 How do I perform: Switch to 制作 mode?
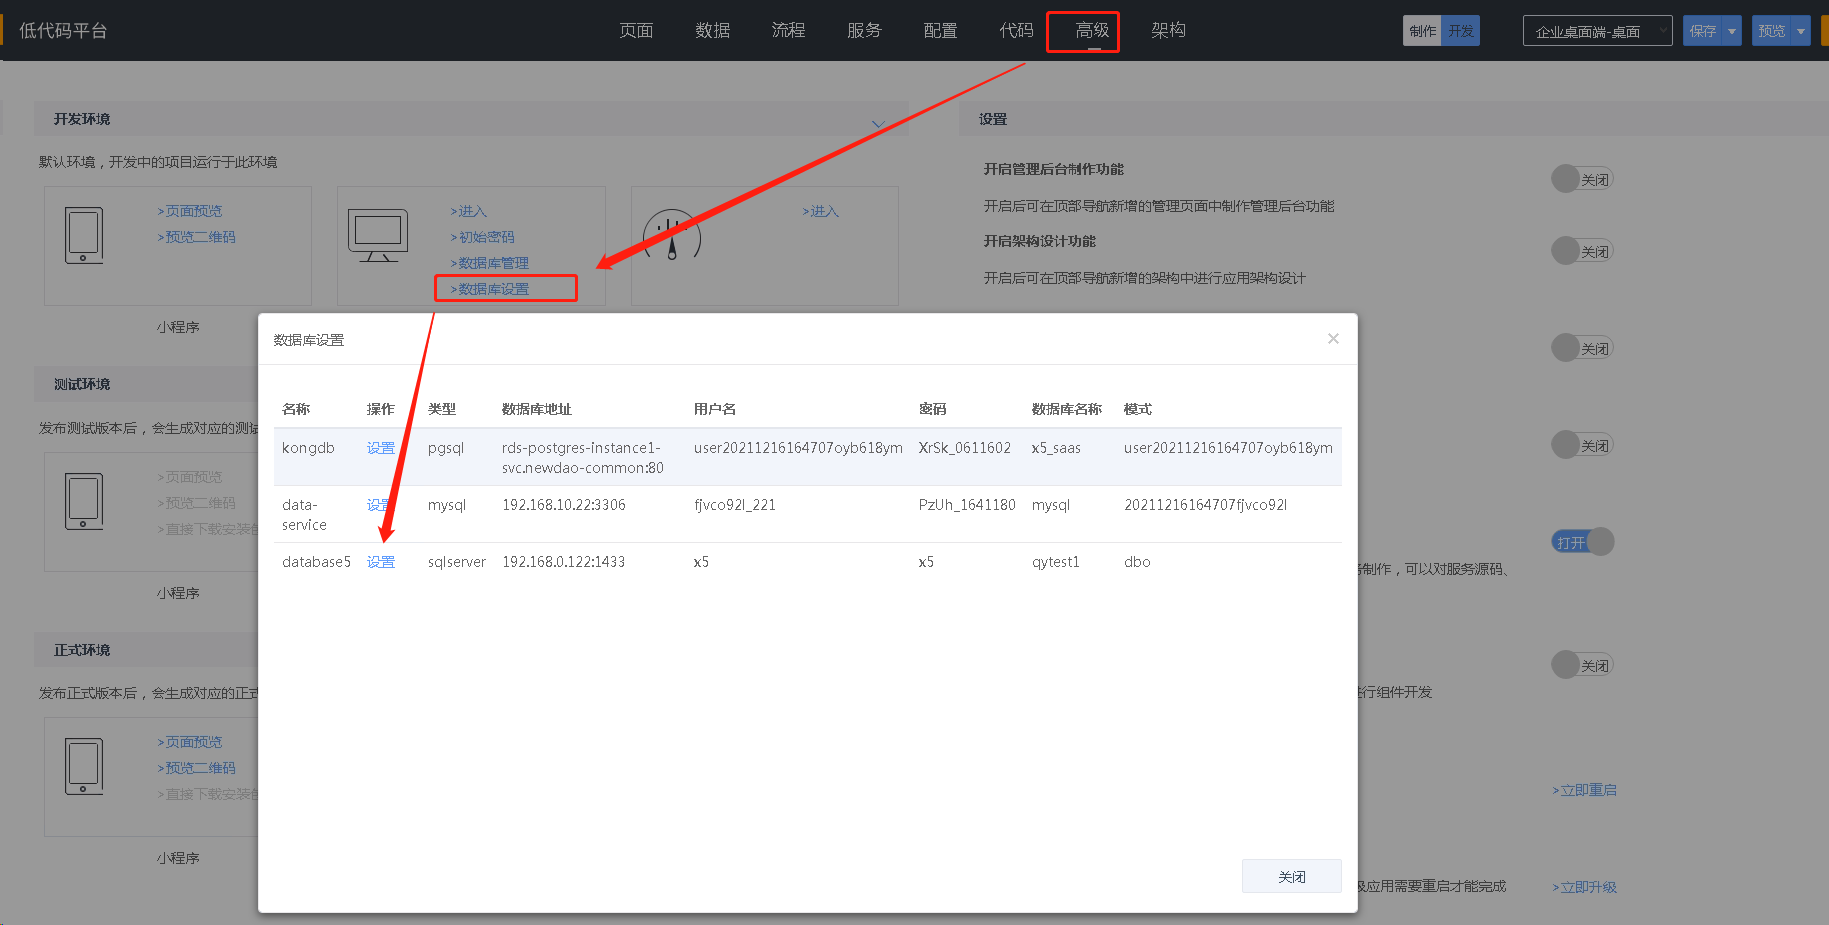pos(1422,31)
